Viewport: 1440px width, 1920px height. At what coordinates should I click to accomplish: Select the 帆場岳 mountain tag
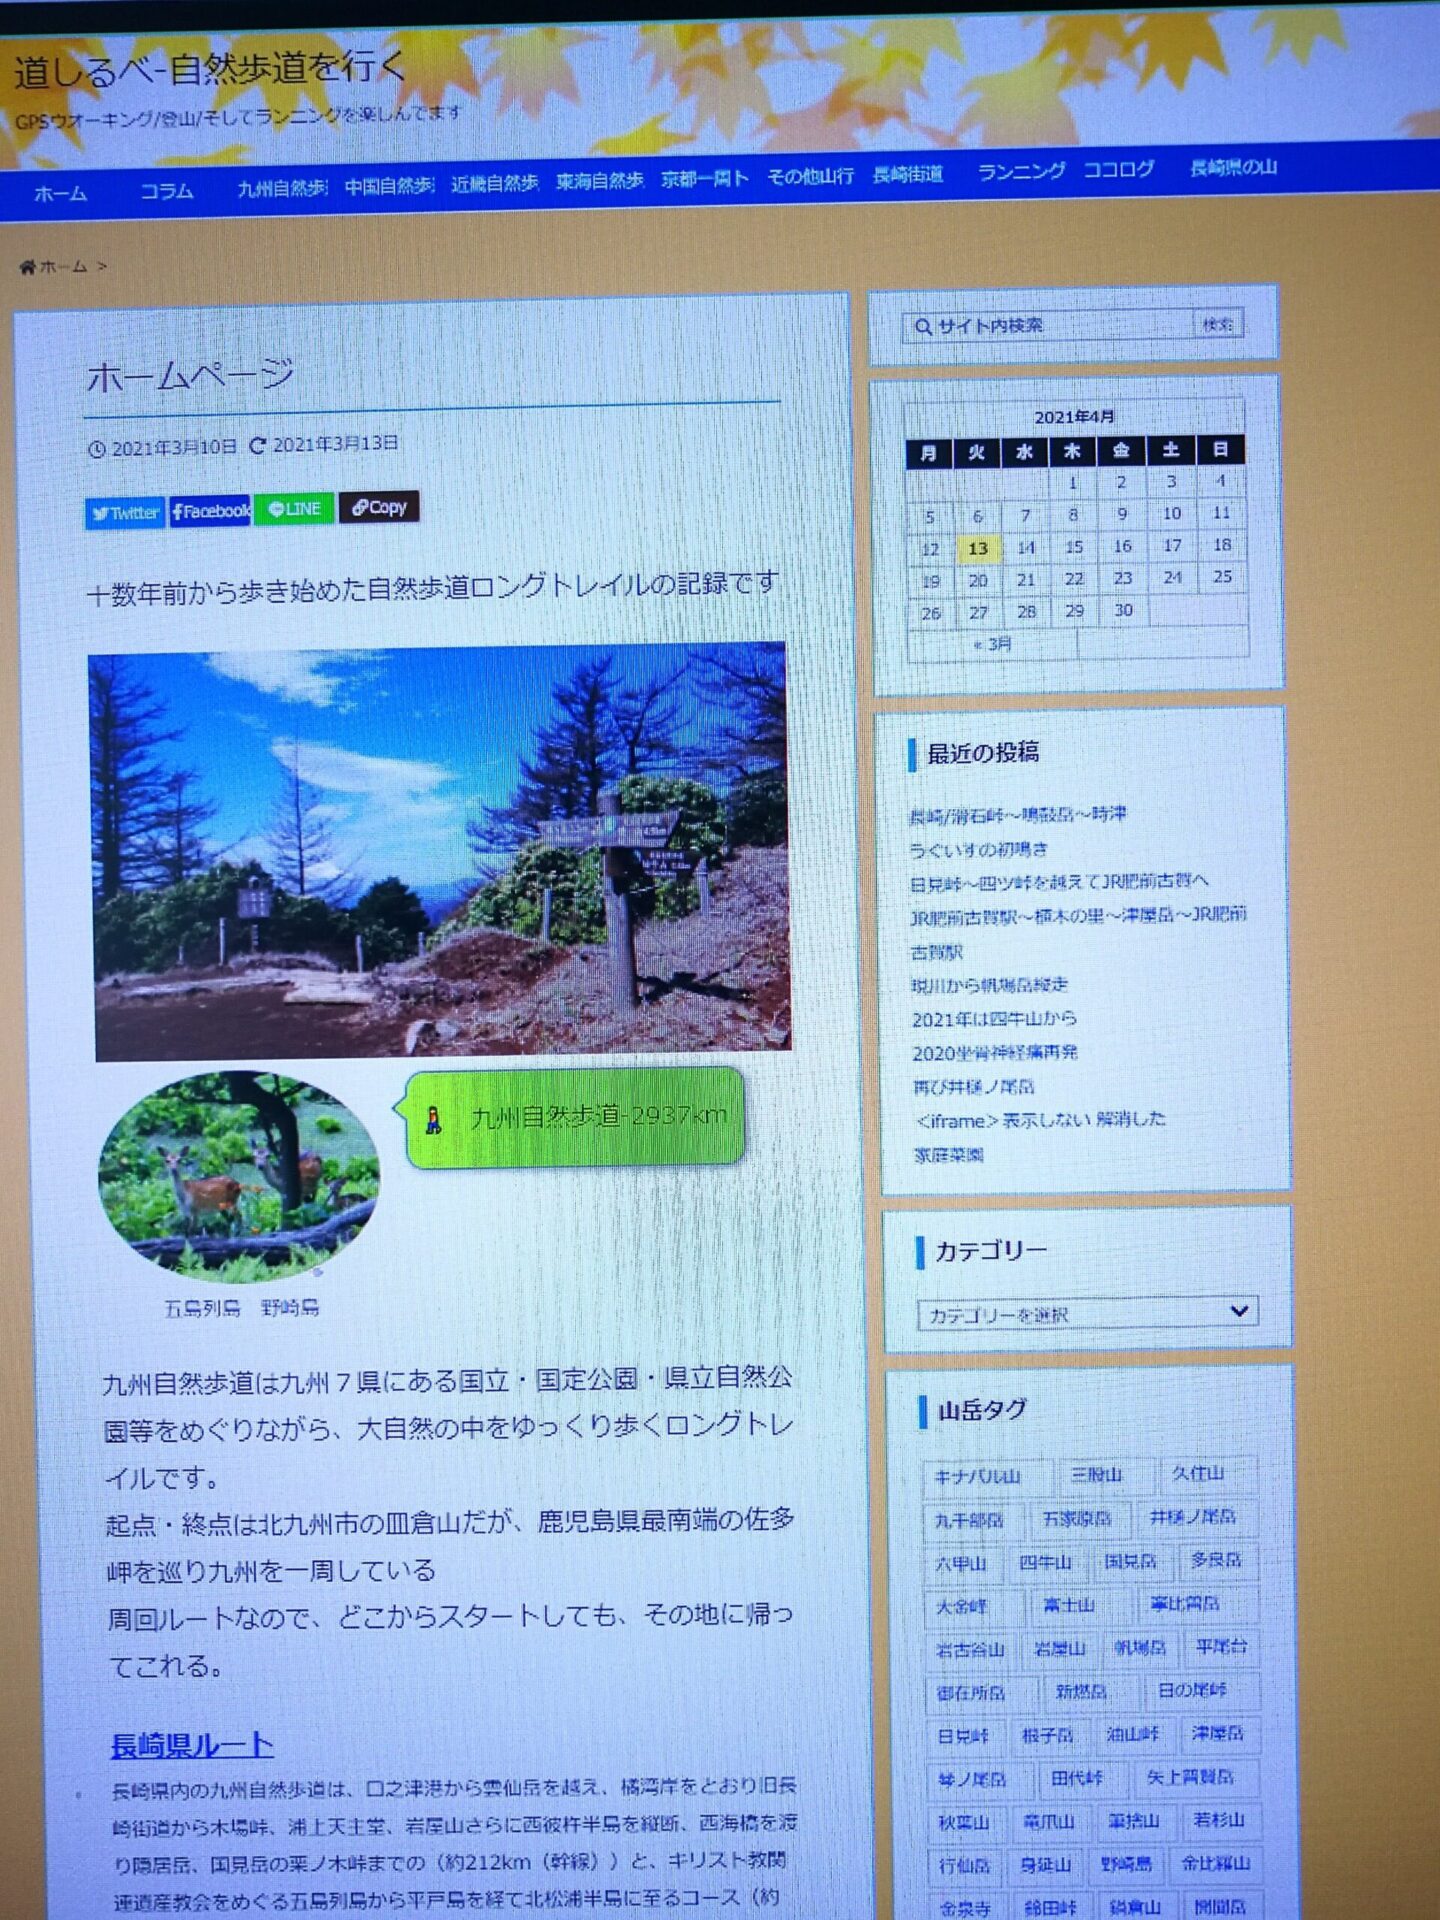[1141, 1646]
